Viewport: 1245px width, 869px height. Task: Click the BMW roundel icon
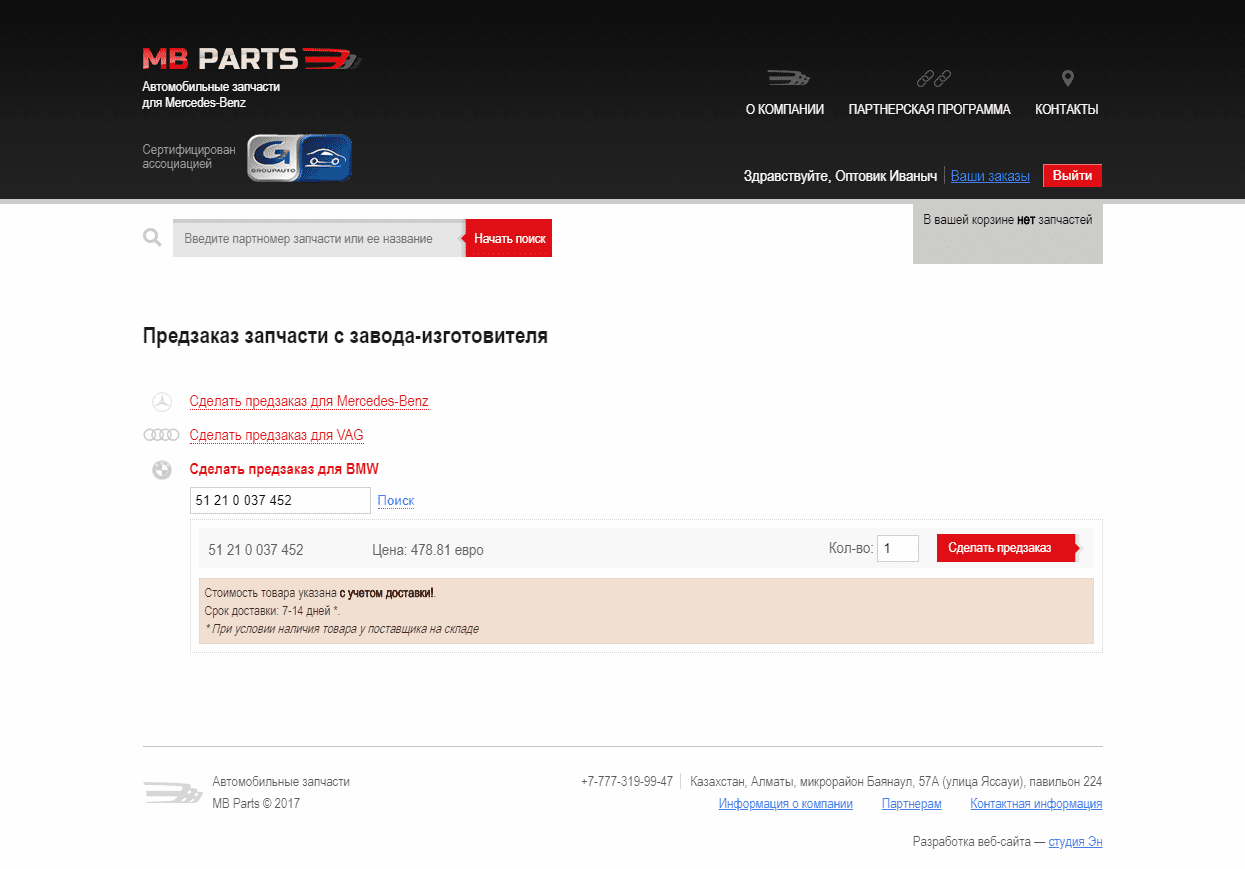(161, 469)
